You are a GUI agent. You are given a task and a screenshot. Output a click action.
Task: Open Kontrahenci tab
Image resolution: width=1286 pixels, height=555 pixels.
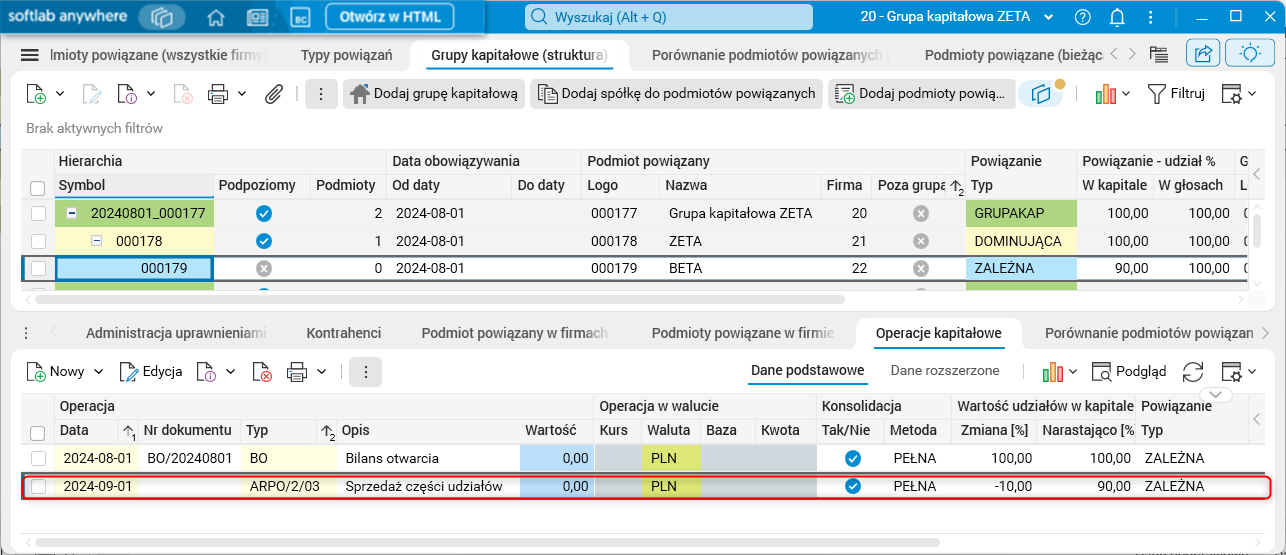(344, 333)
